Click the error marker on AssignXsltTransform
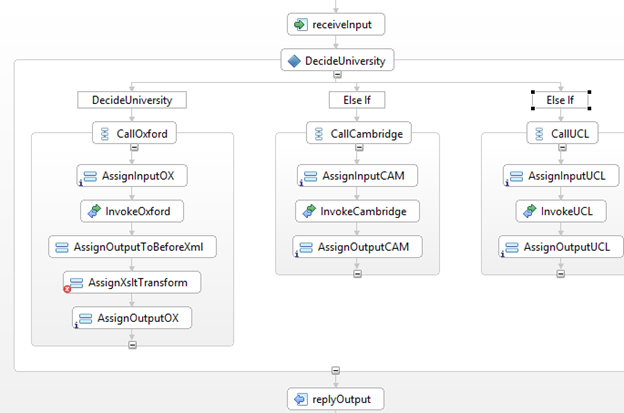Image resolution: width=624 pixels, height=413 pixels. [68, 289]
